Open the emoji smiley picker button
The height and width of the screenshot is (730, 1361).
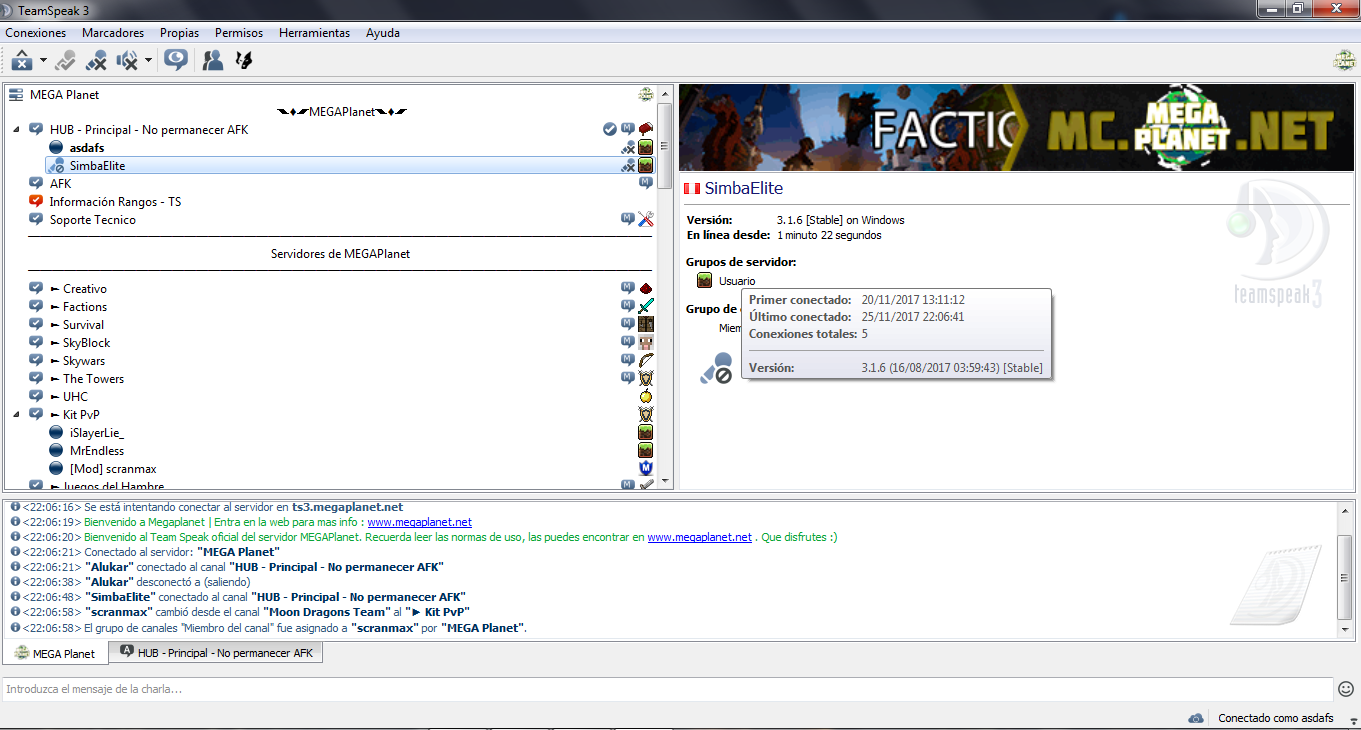pos(1346,689)
